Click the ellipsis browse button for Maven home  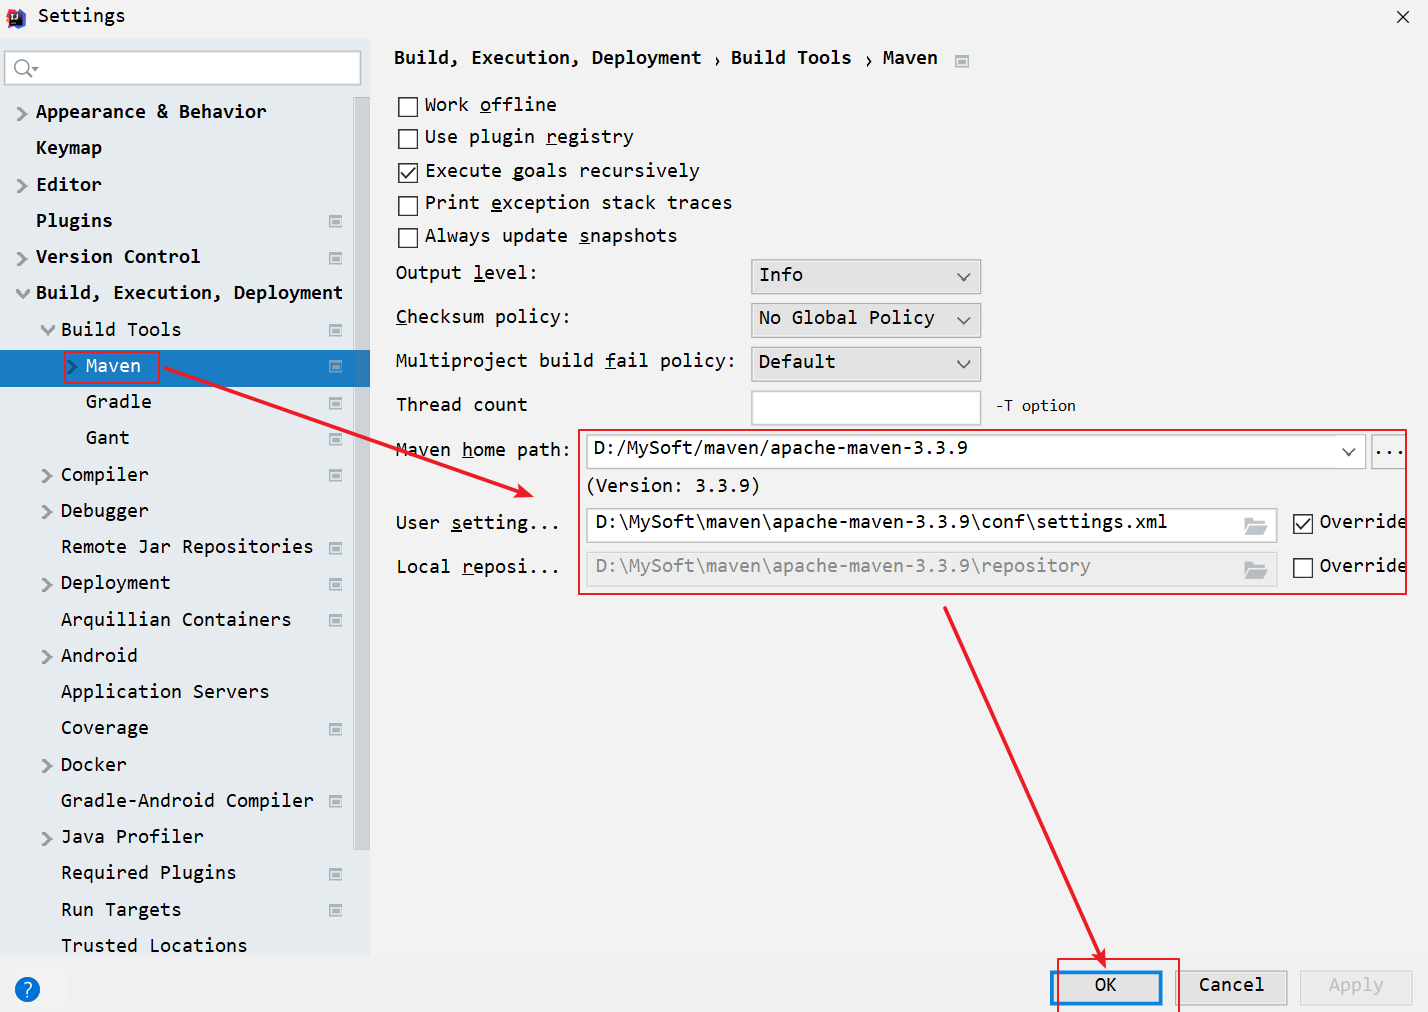coord(1388,451)
